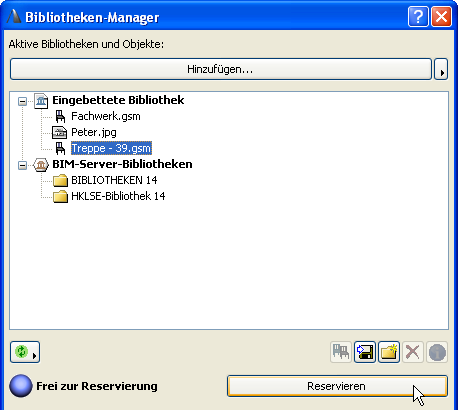The image size is (458, 410).
Task: Click the grayed-out library objects chairs icon
Action: 341,352
